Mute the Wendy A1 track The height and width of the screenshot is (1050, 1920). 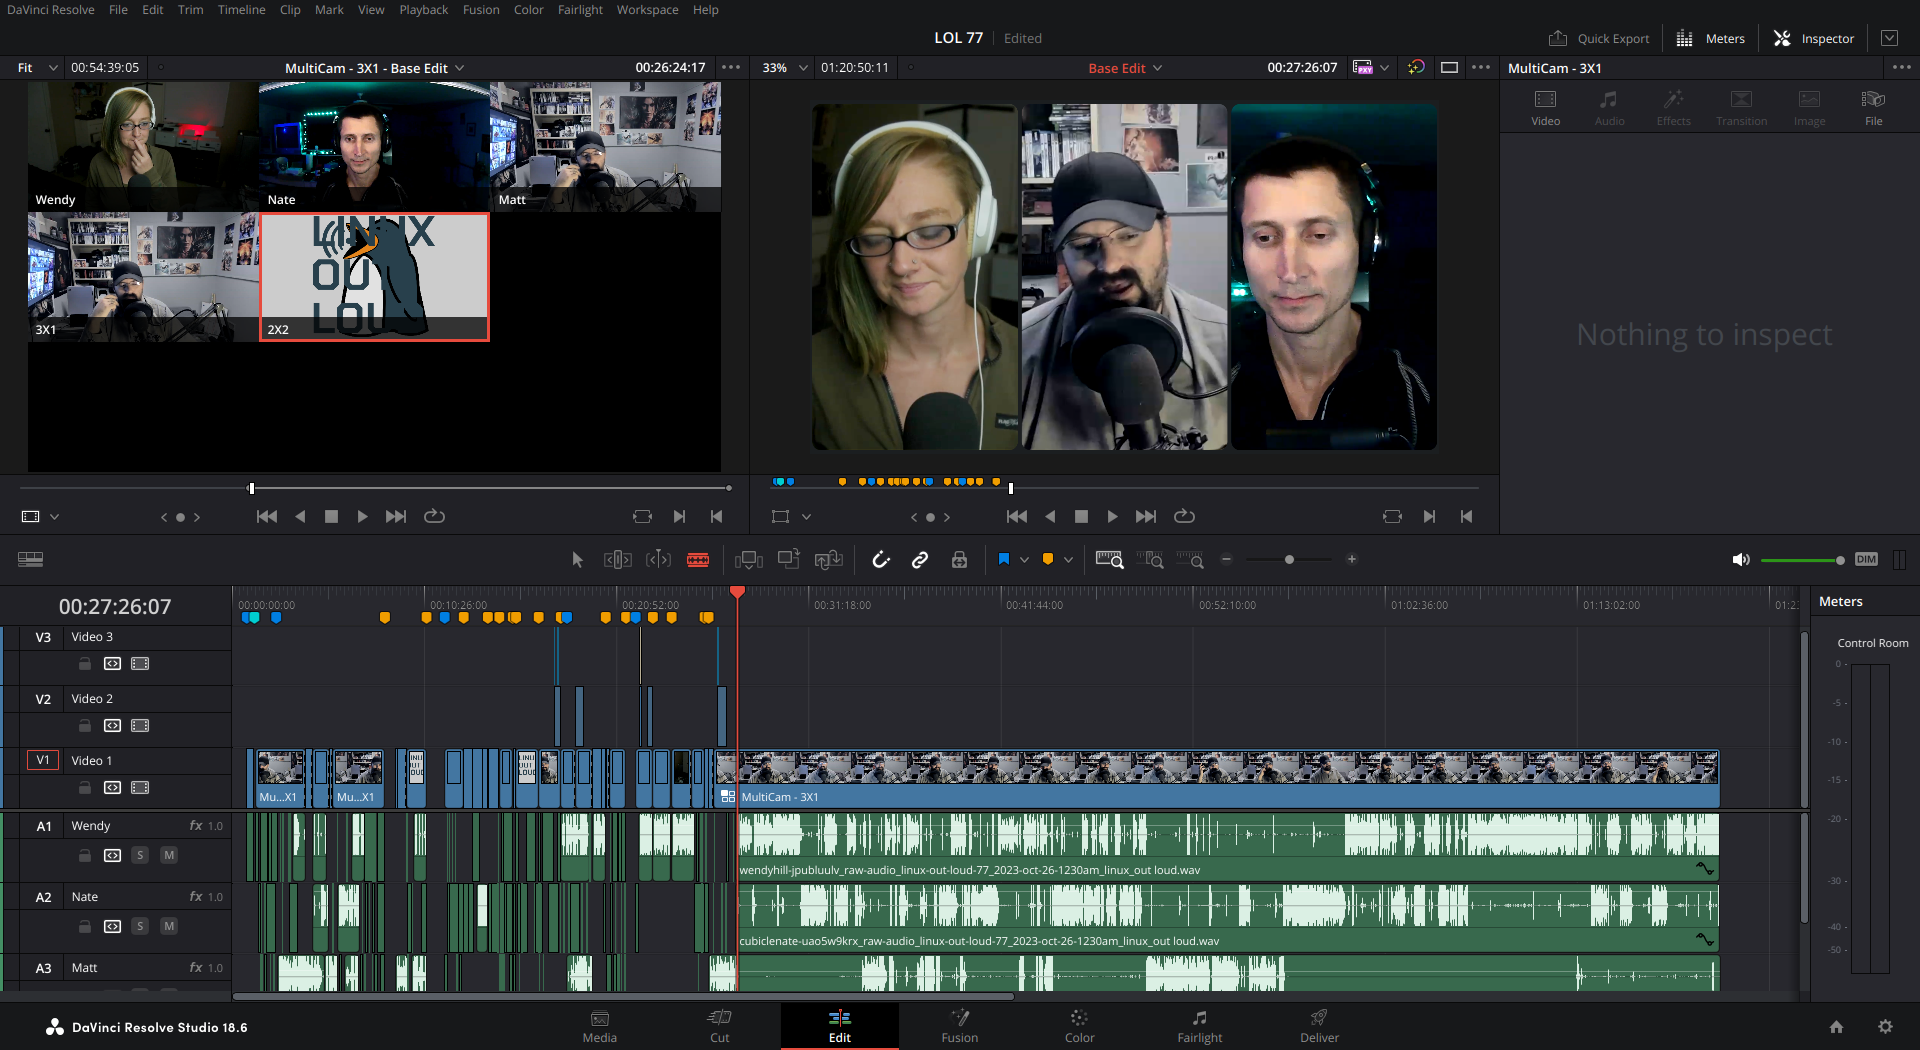pyautogui.click(x=169, y=855)
